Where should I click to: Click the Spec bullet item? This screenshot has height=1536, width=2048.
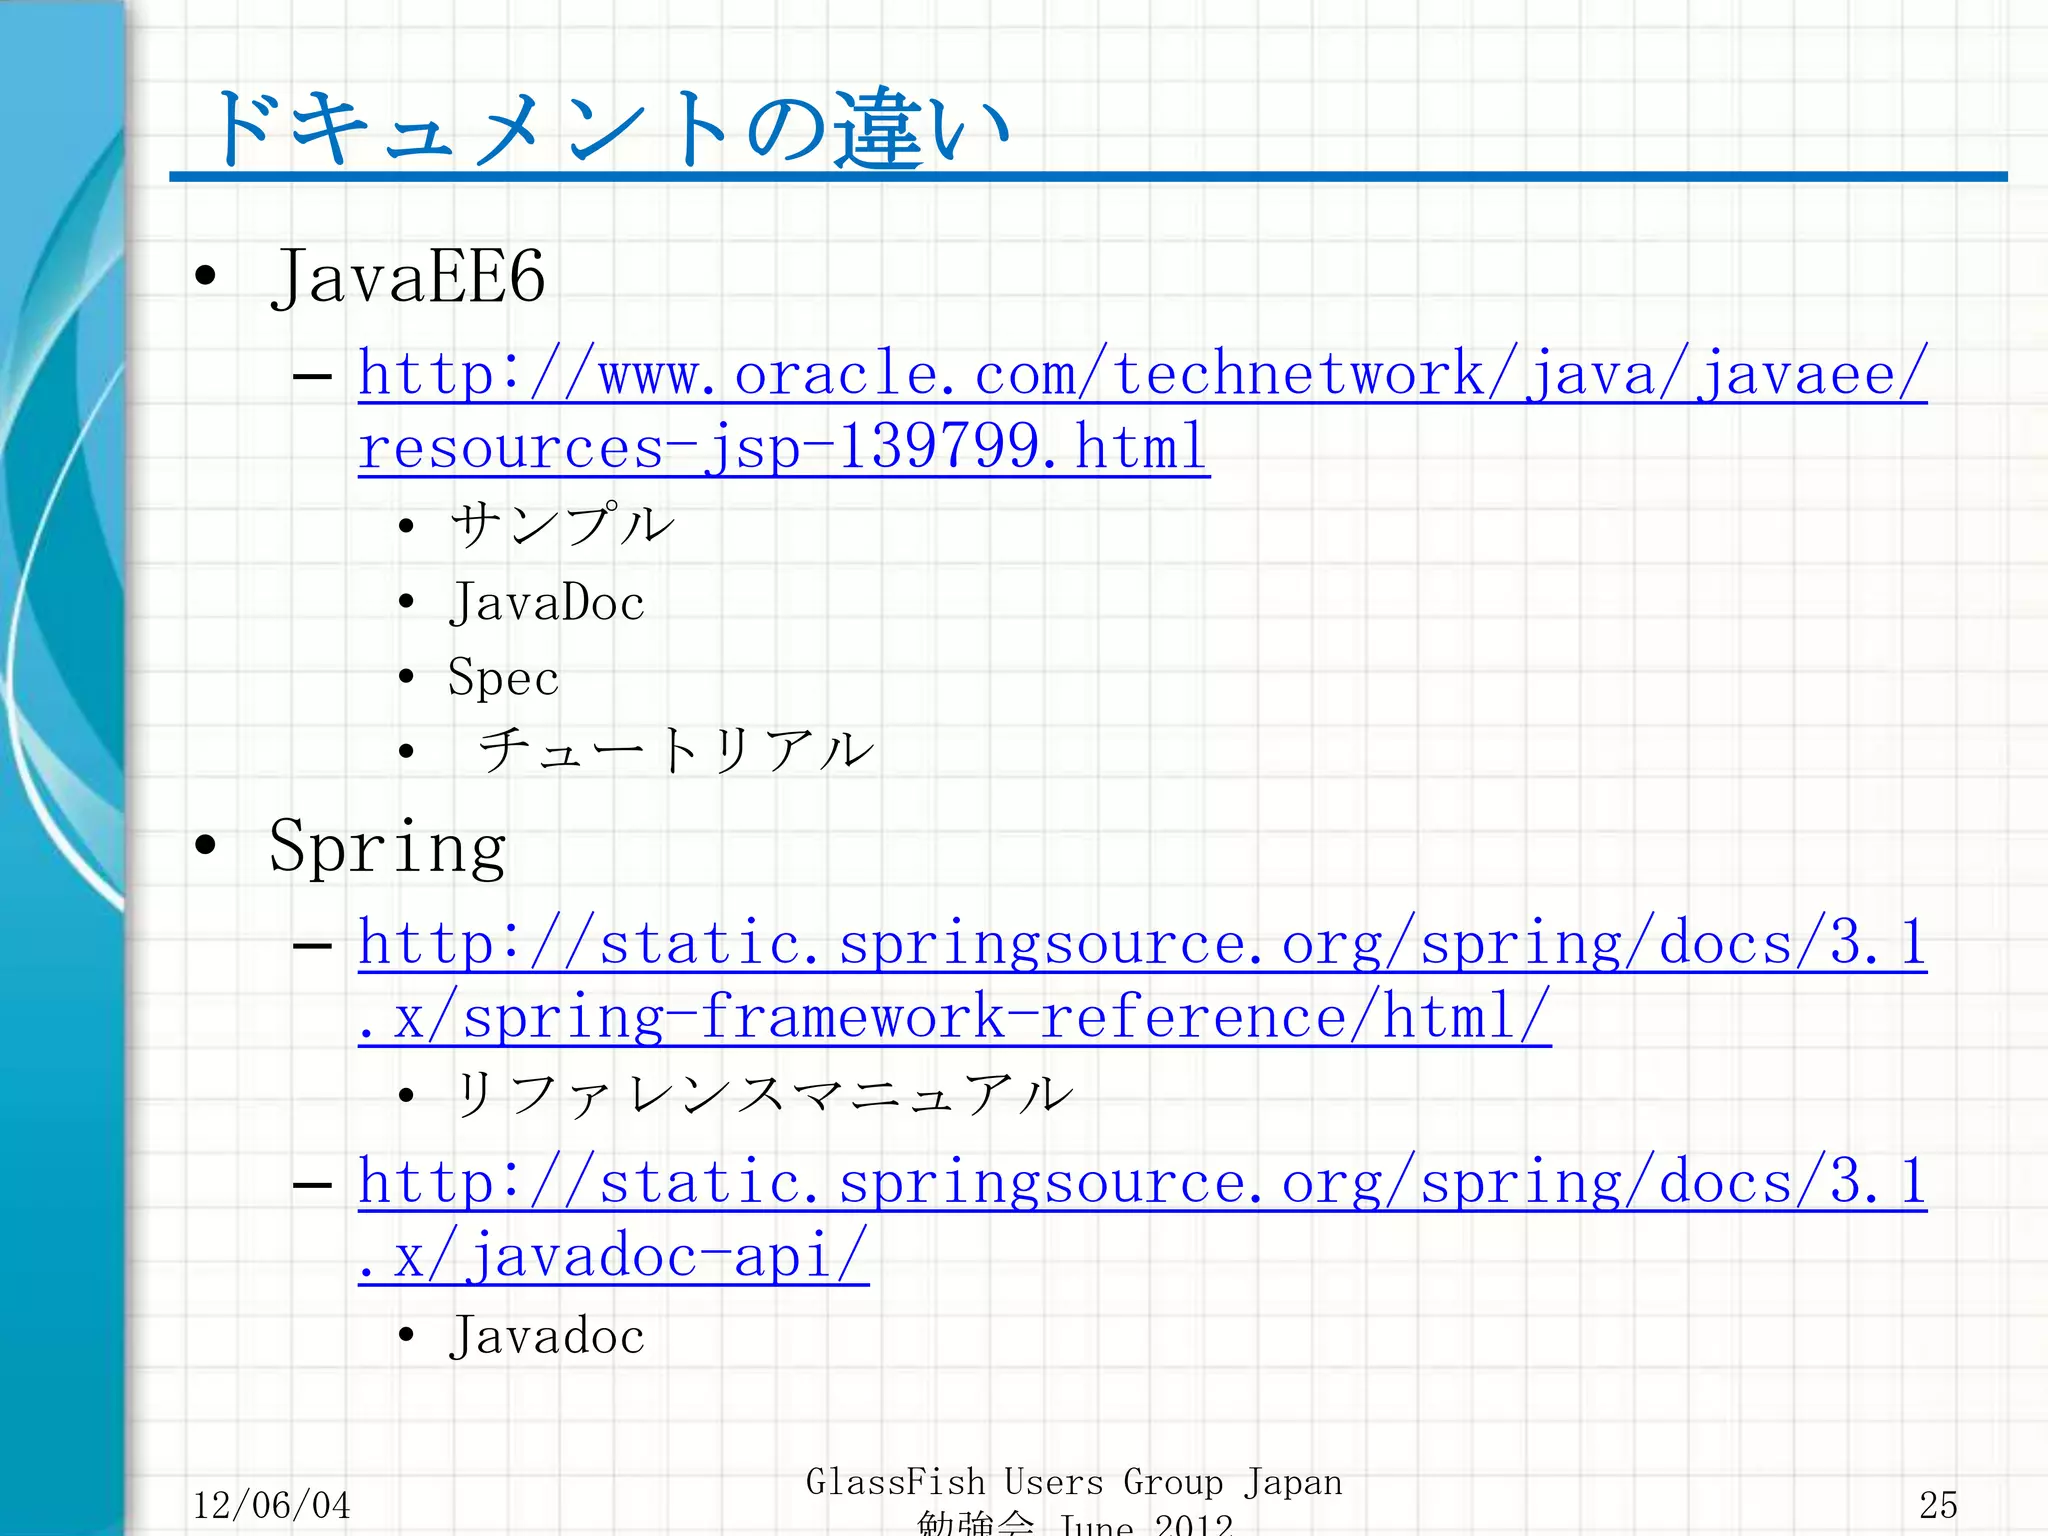(503, 678)
